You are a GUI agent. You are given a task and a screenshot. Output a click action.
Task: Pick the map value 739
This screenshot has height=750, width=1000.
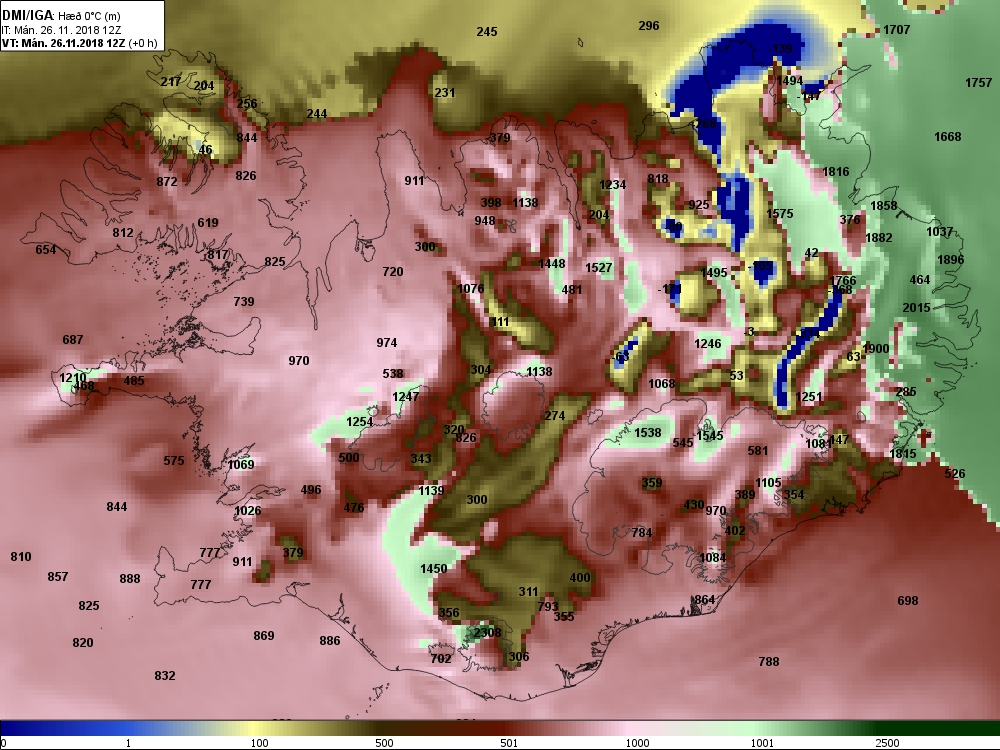(x=244, y=301)
